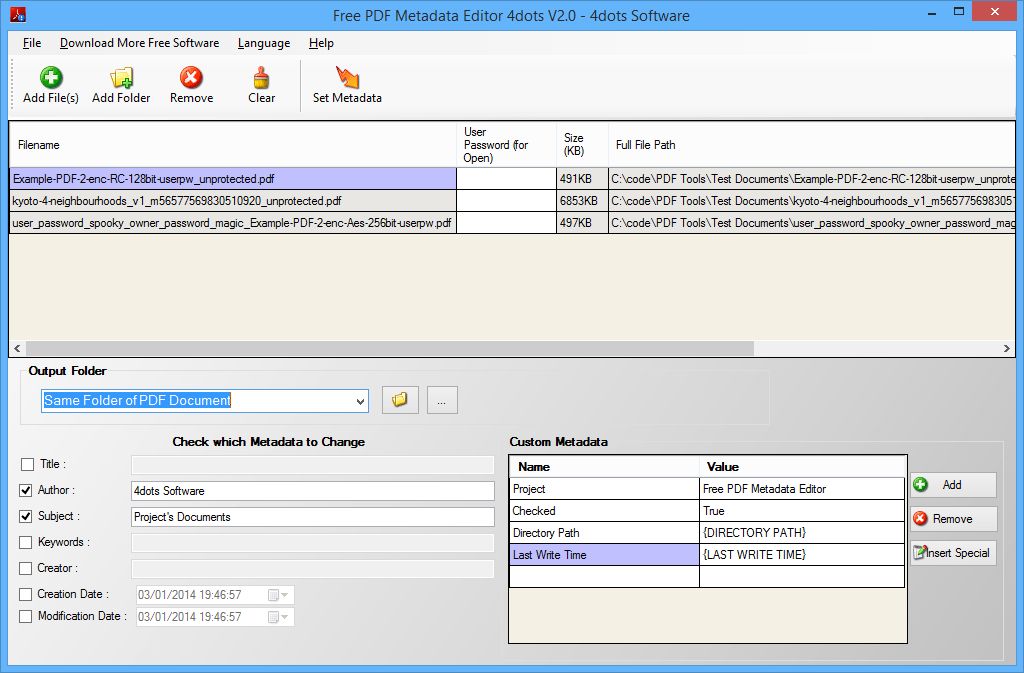Open the Help menu
1024x673 pixels.
click(322, 43)
